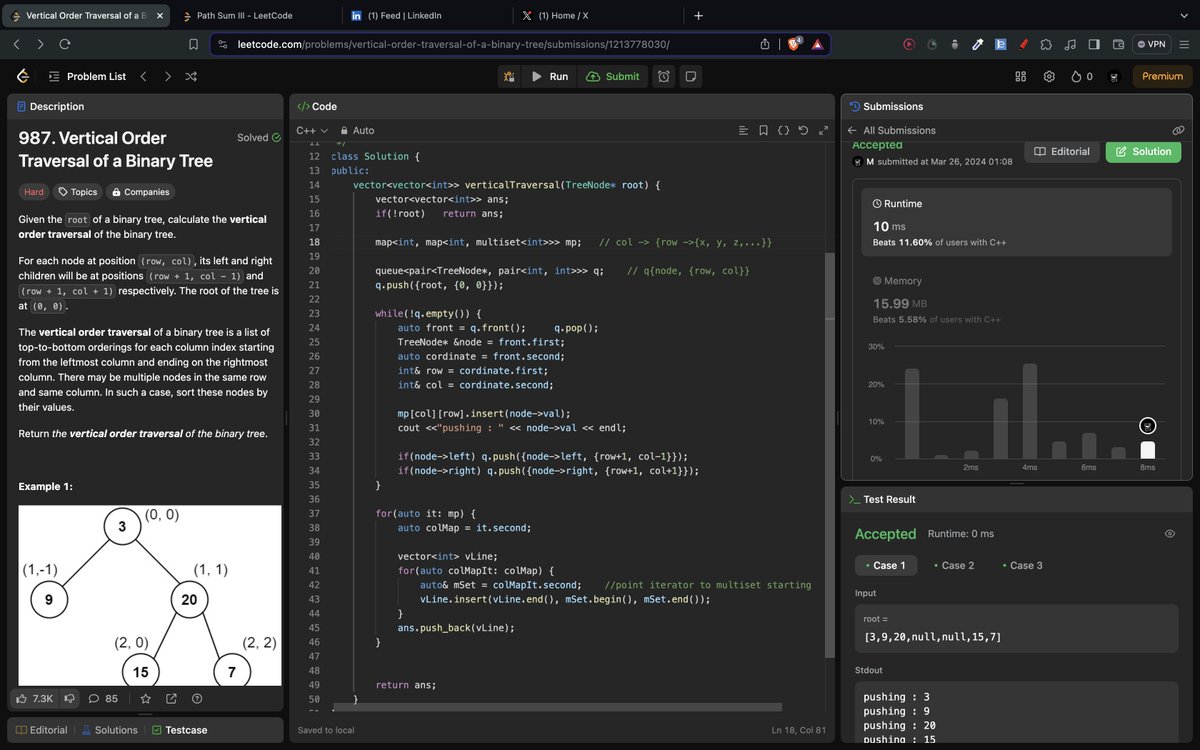Open the C++ language dropdown

click(311, 130)
